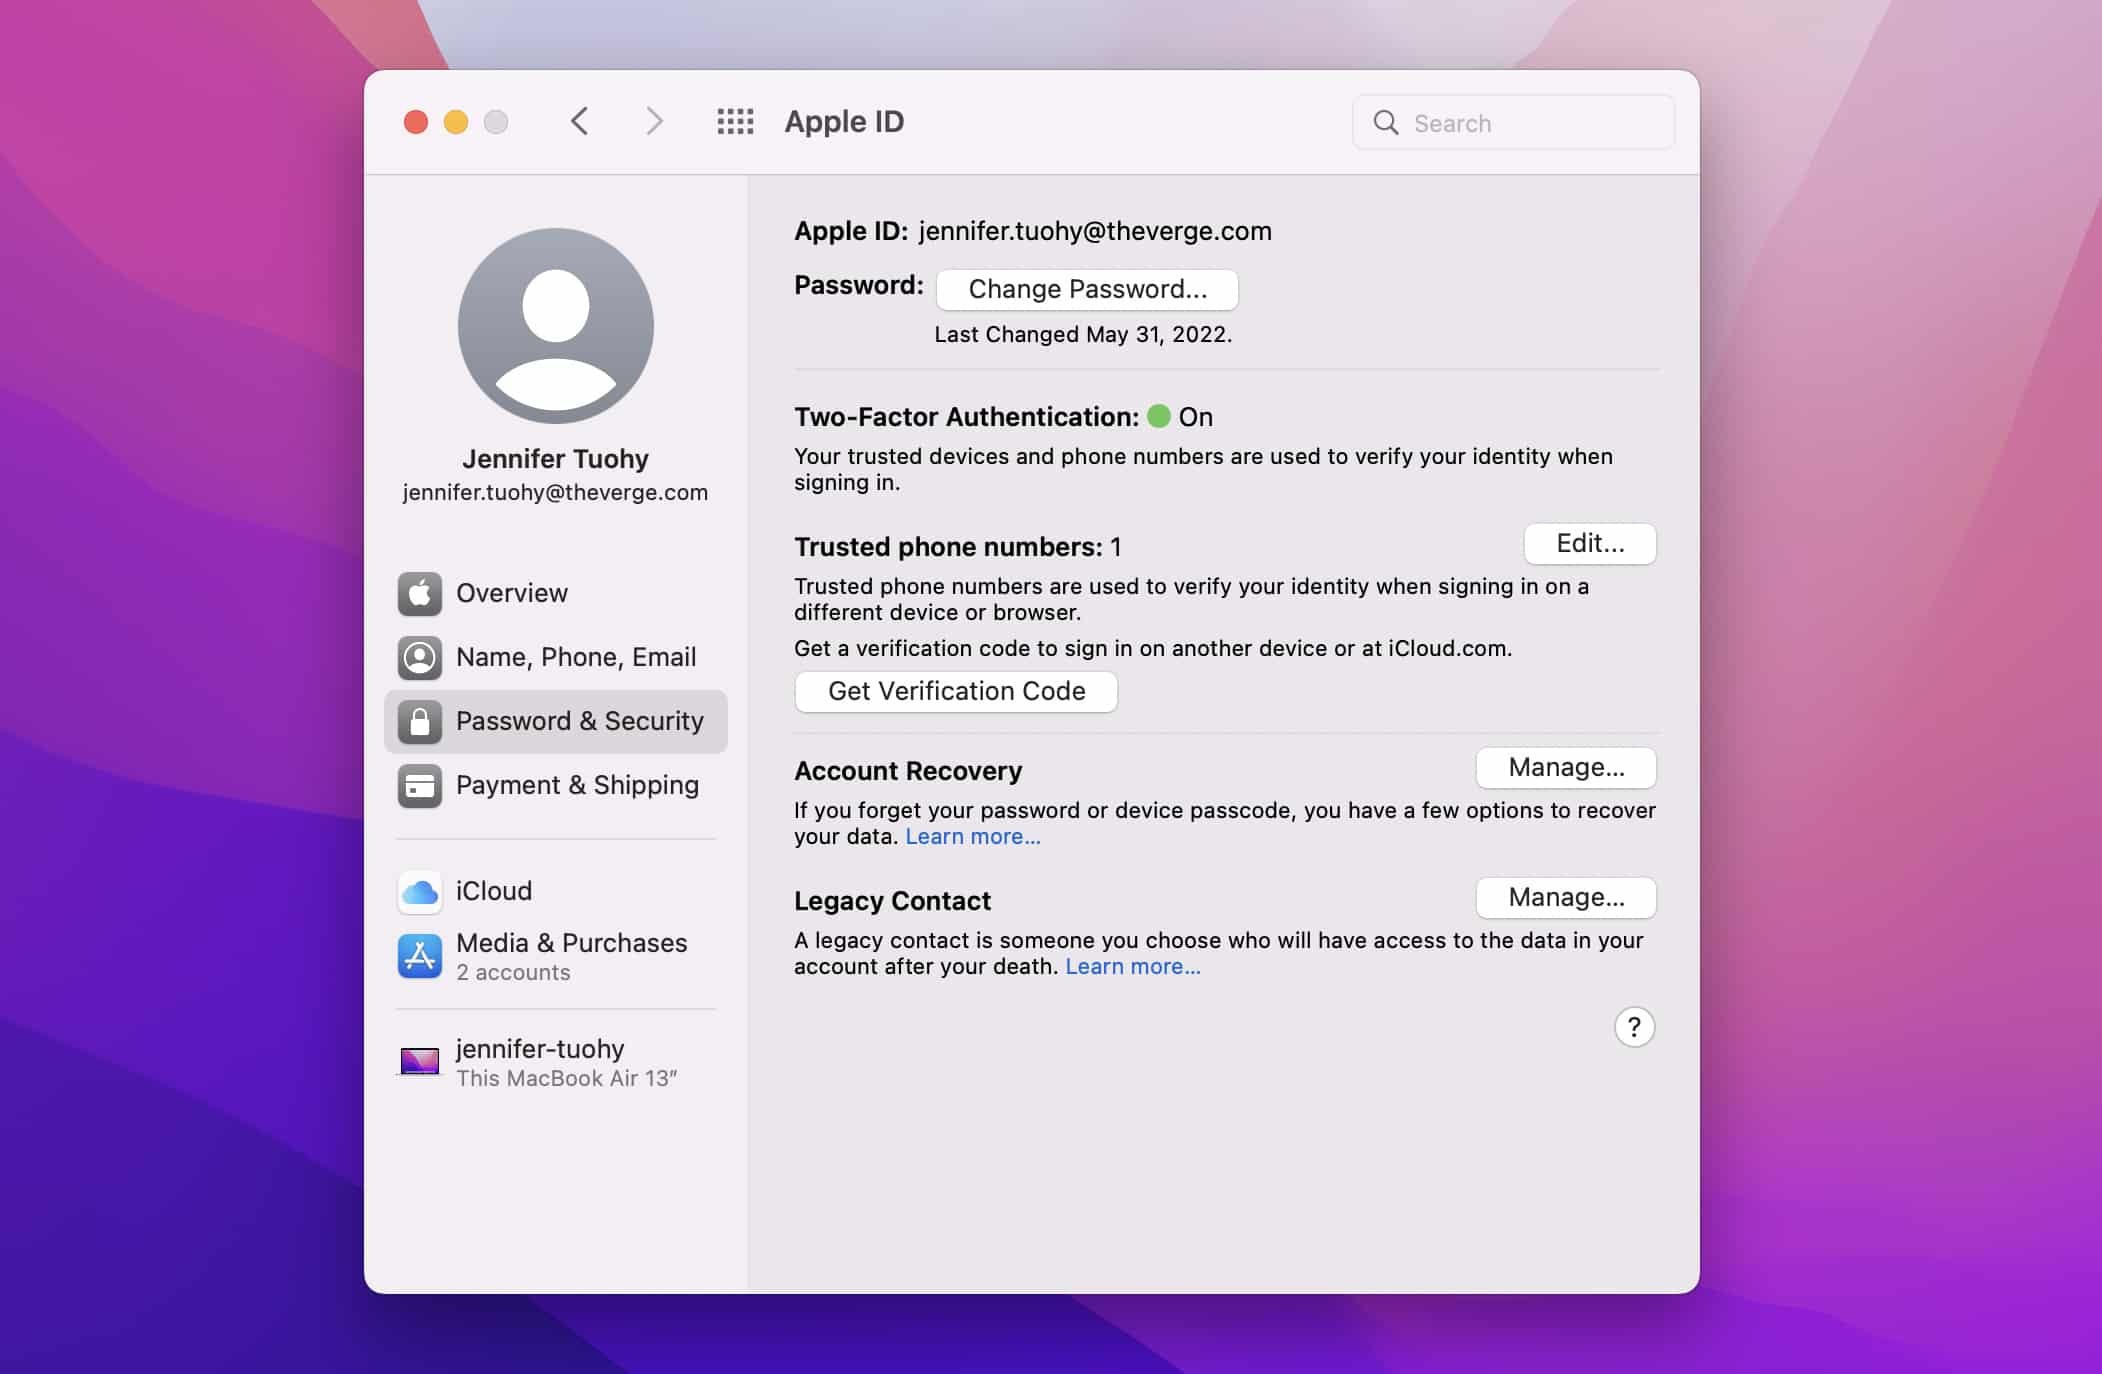Open Media & Purchases App Store icon
The image size is (2102, 1374).
coord(419,956)
